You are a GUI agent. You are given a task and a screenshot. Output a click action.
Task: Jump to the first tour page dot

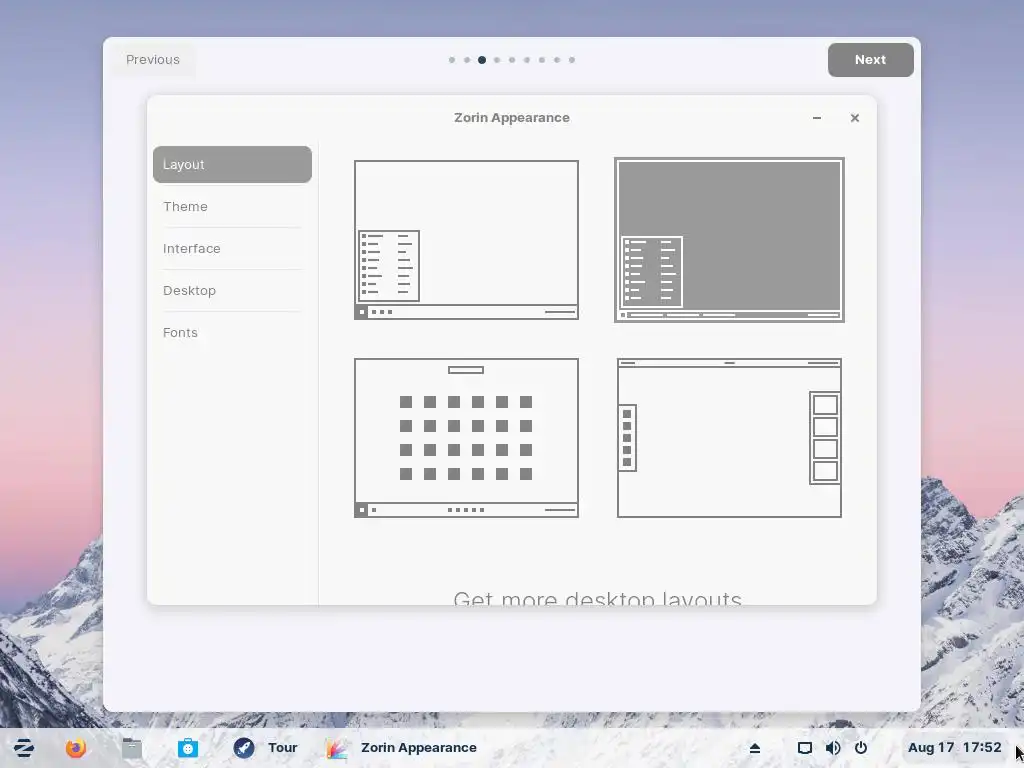(x=452, y=60)
